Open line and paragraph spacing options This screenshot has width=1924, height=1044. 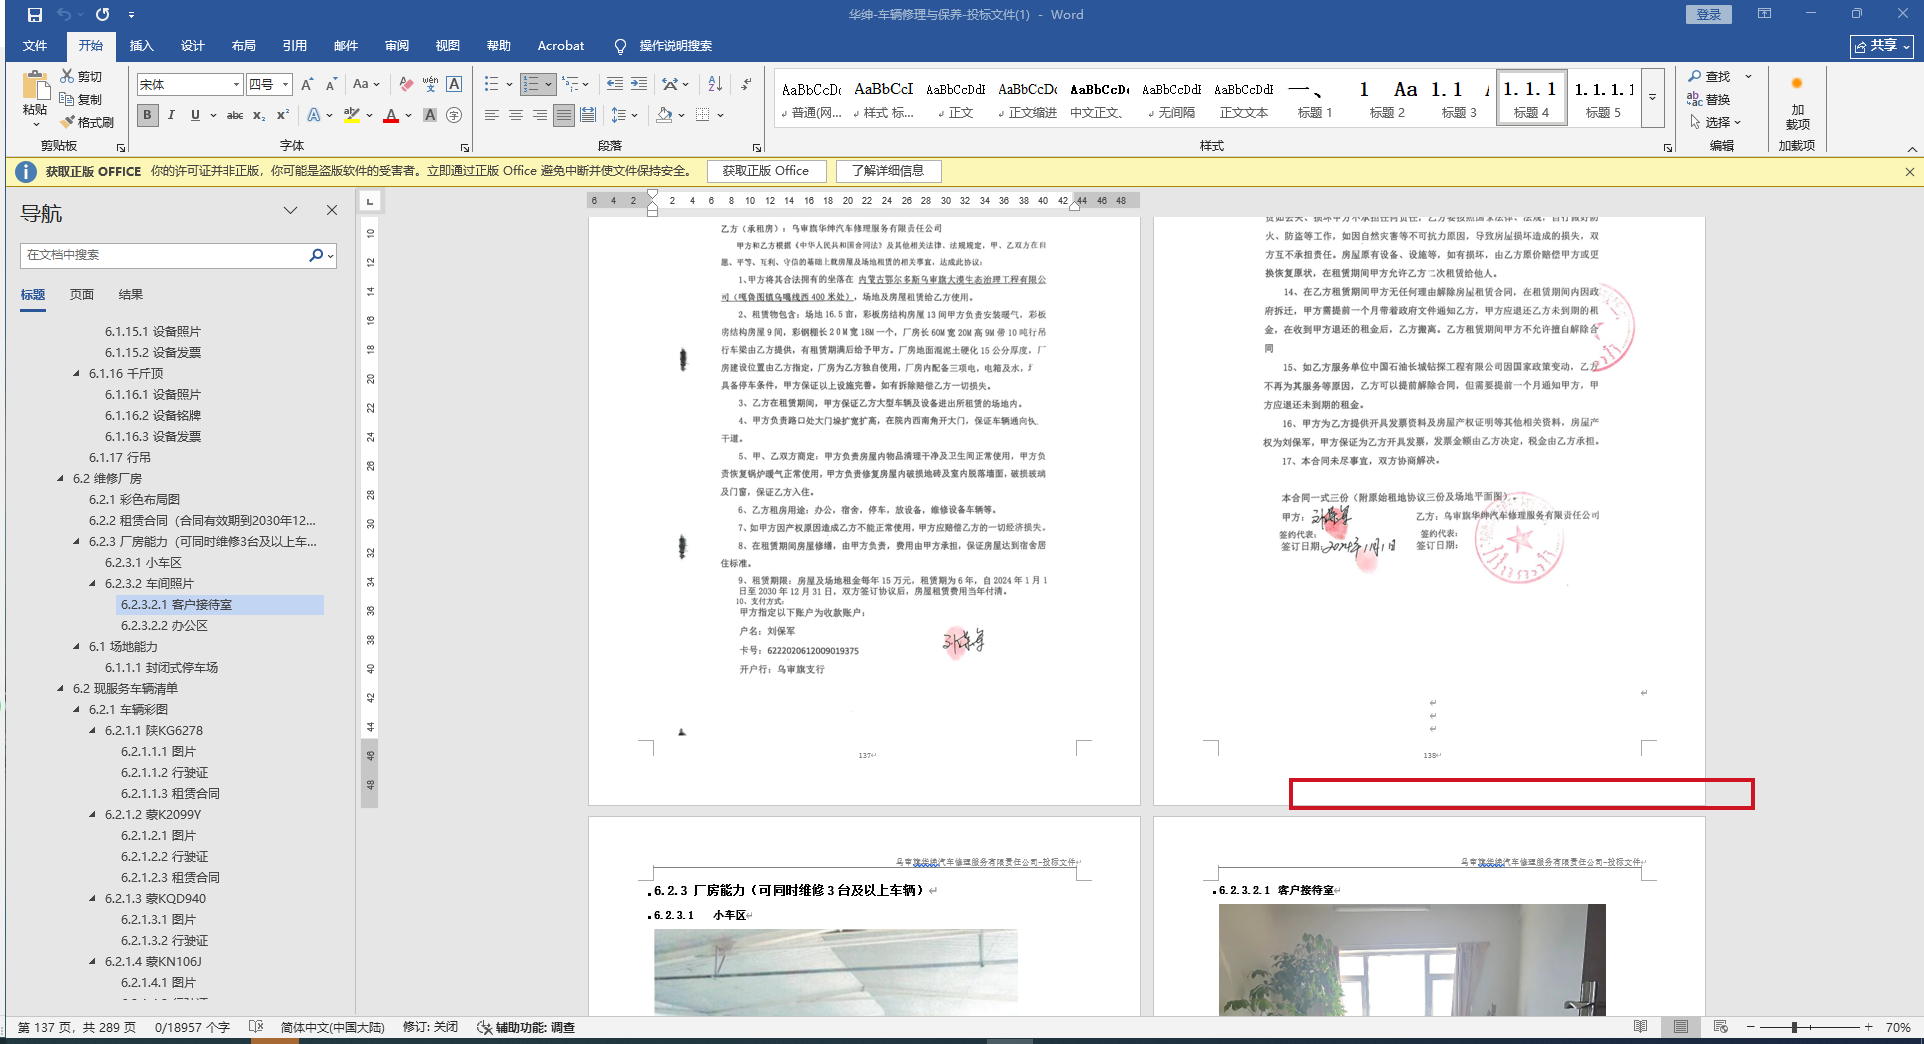coord(620,115)
